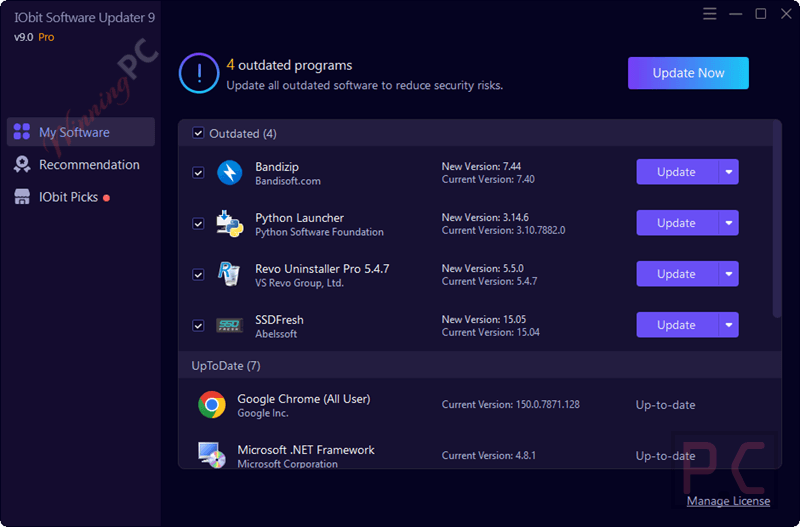This screenshot has width=800, height=527.
Task: Select the Microsoft .NET Framework name
Action: coord(306,450)
